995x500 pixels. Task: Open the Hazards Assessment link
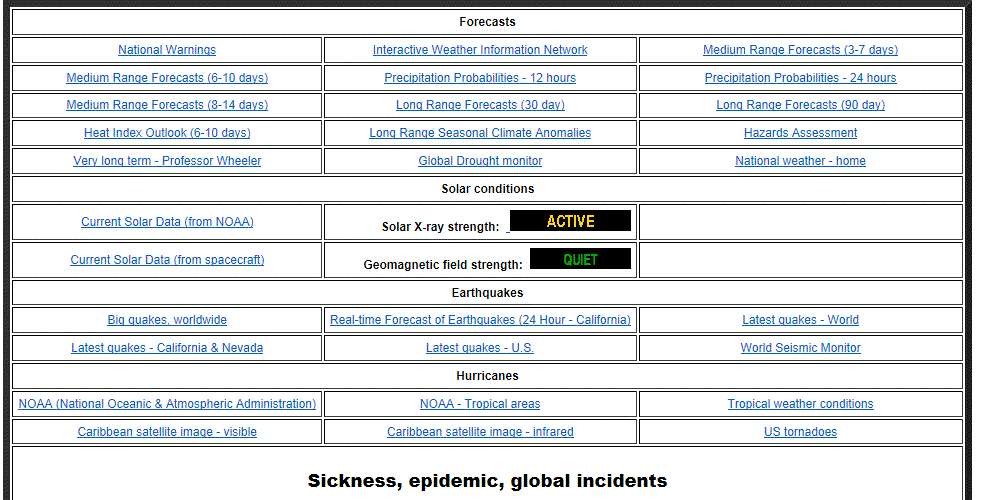coord(800,133)
